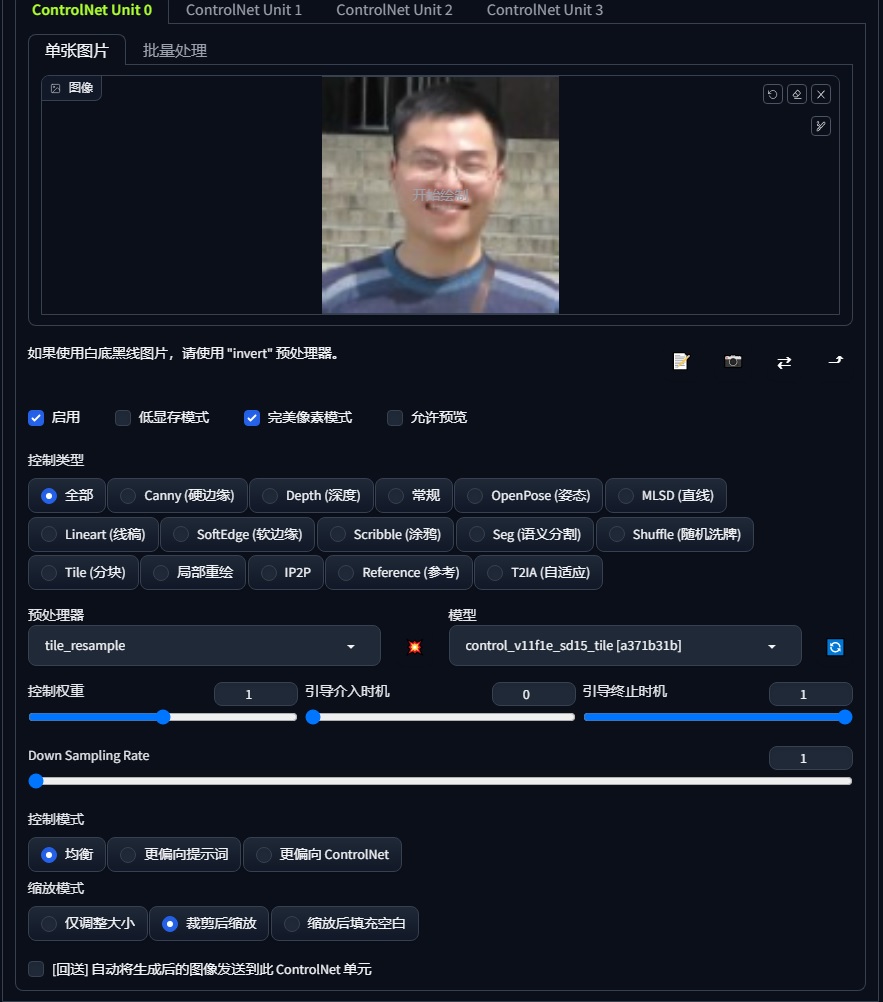This screenshot has width=883, height=1002.
Task: Run the preprocessor preview with the explosion icon
Action: 414,646
